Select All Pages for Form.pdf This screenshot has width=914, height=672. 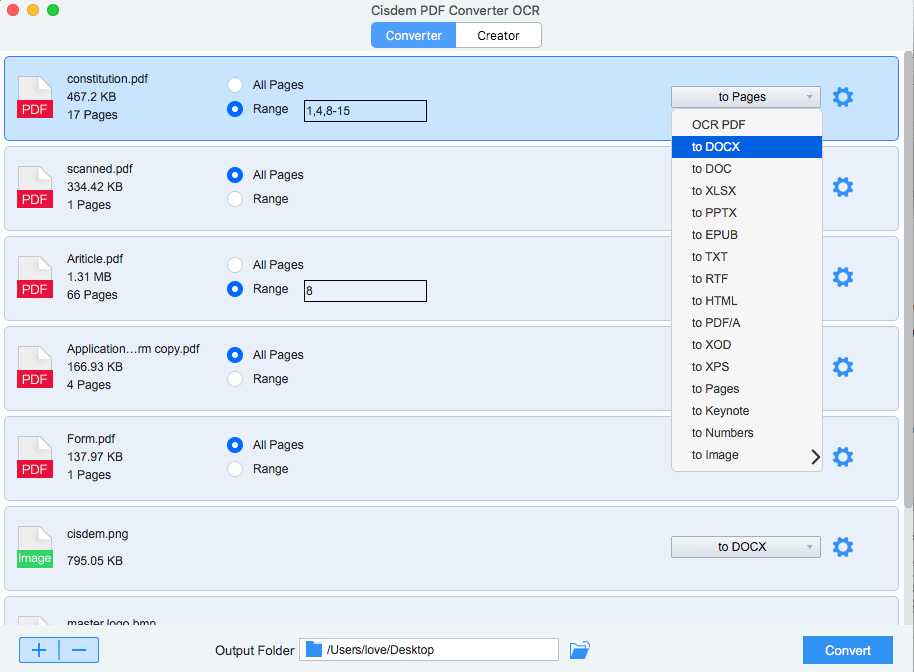point(235,445)
